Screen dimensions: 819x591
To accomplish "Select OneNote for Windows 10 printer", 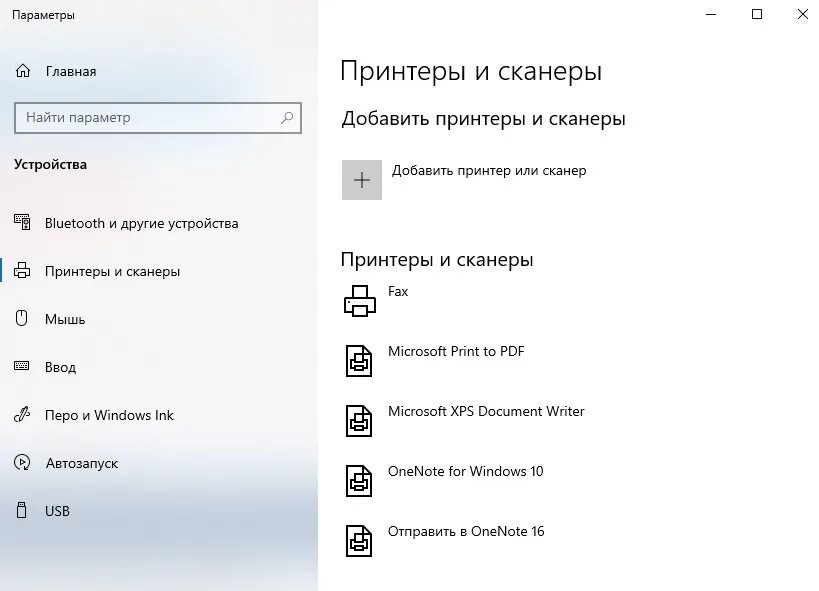I will click(x=465, y=471).
